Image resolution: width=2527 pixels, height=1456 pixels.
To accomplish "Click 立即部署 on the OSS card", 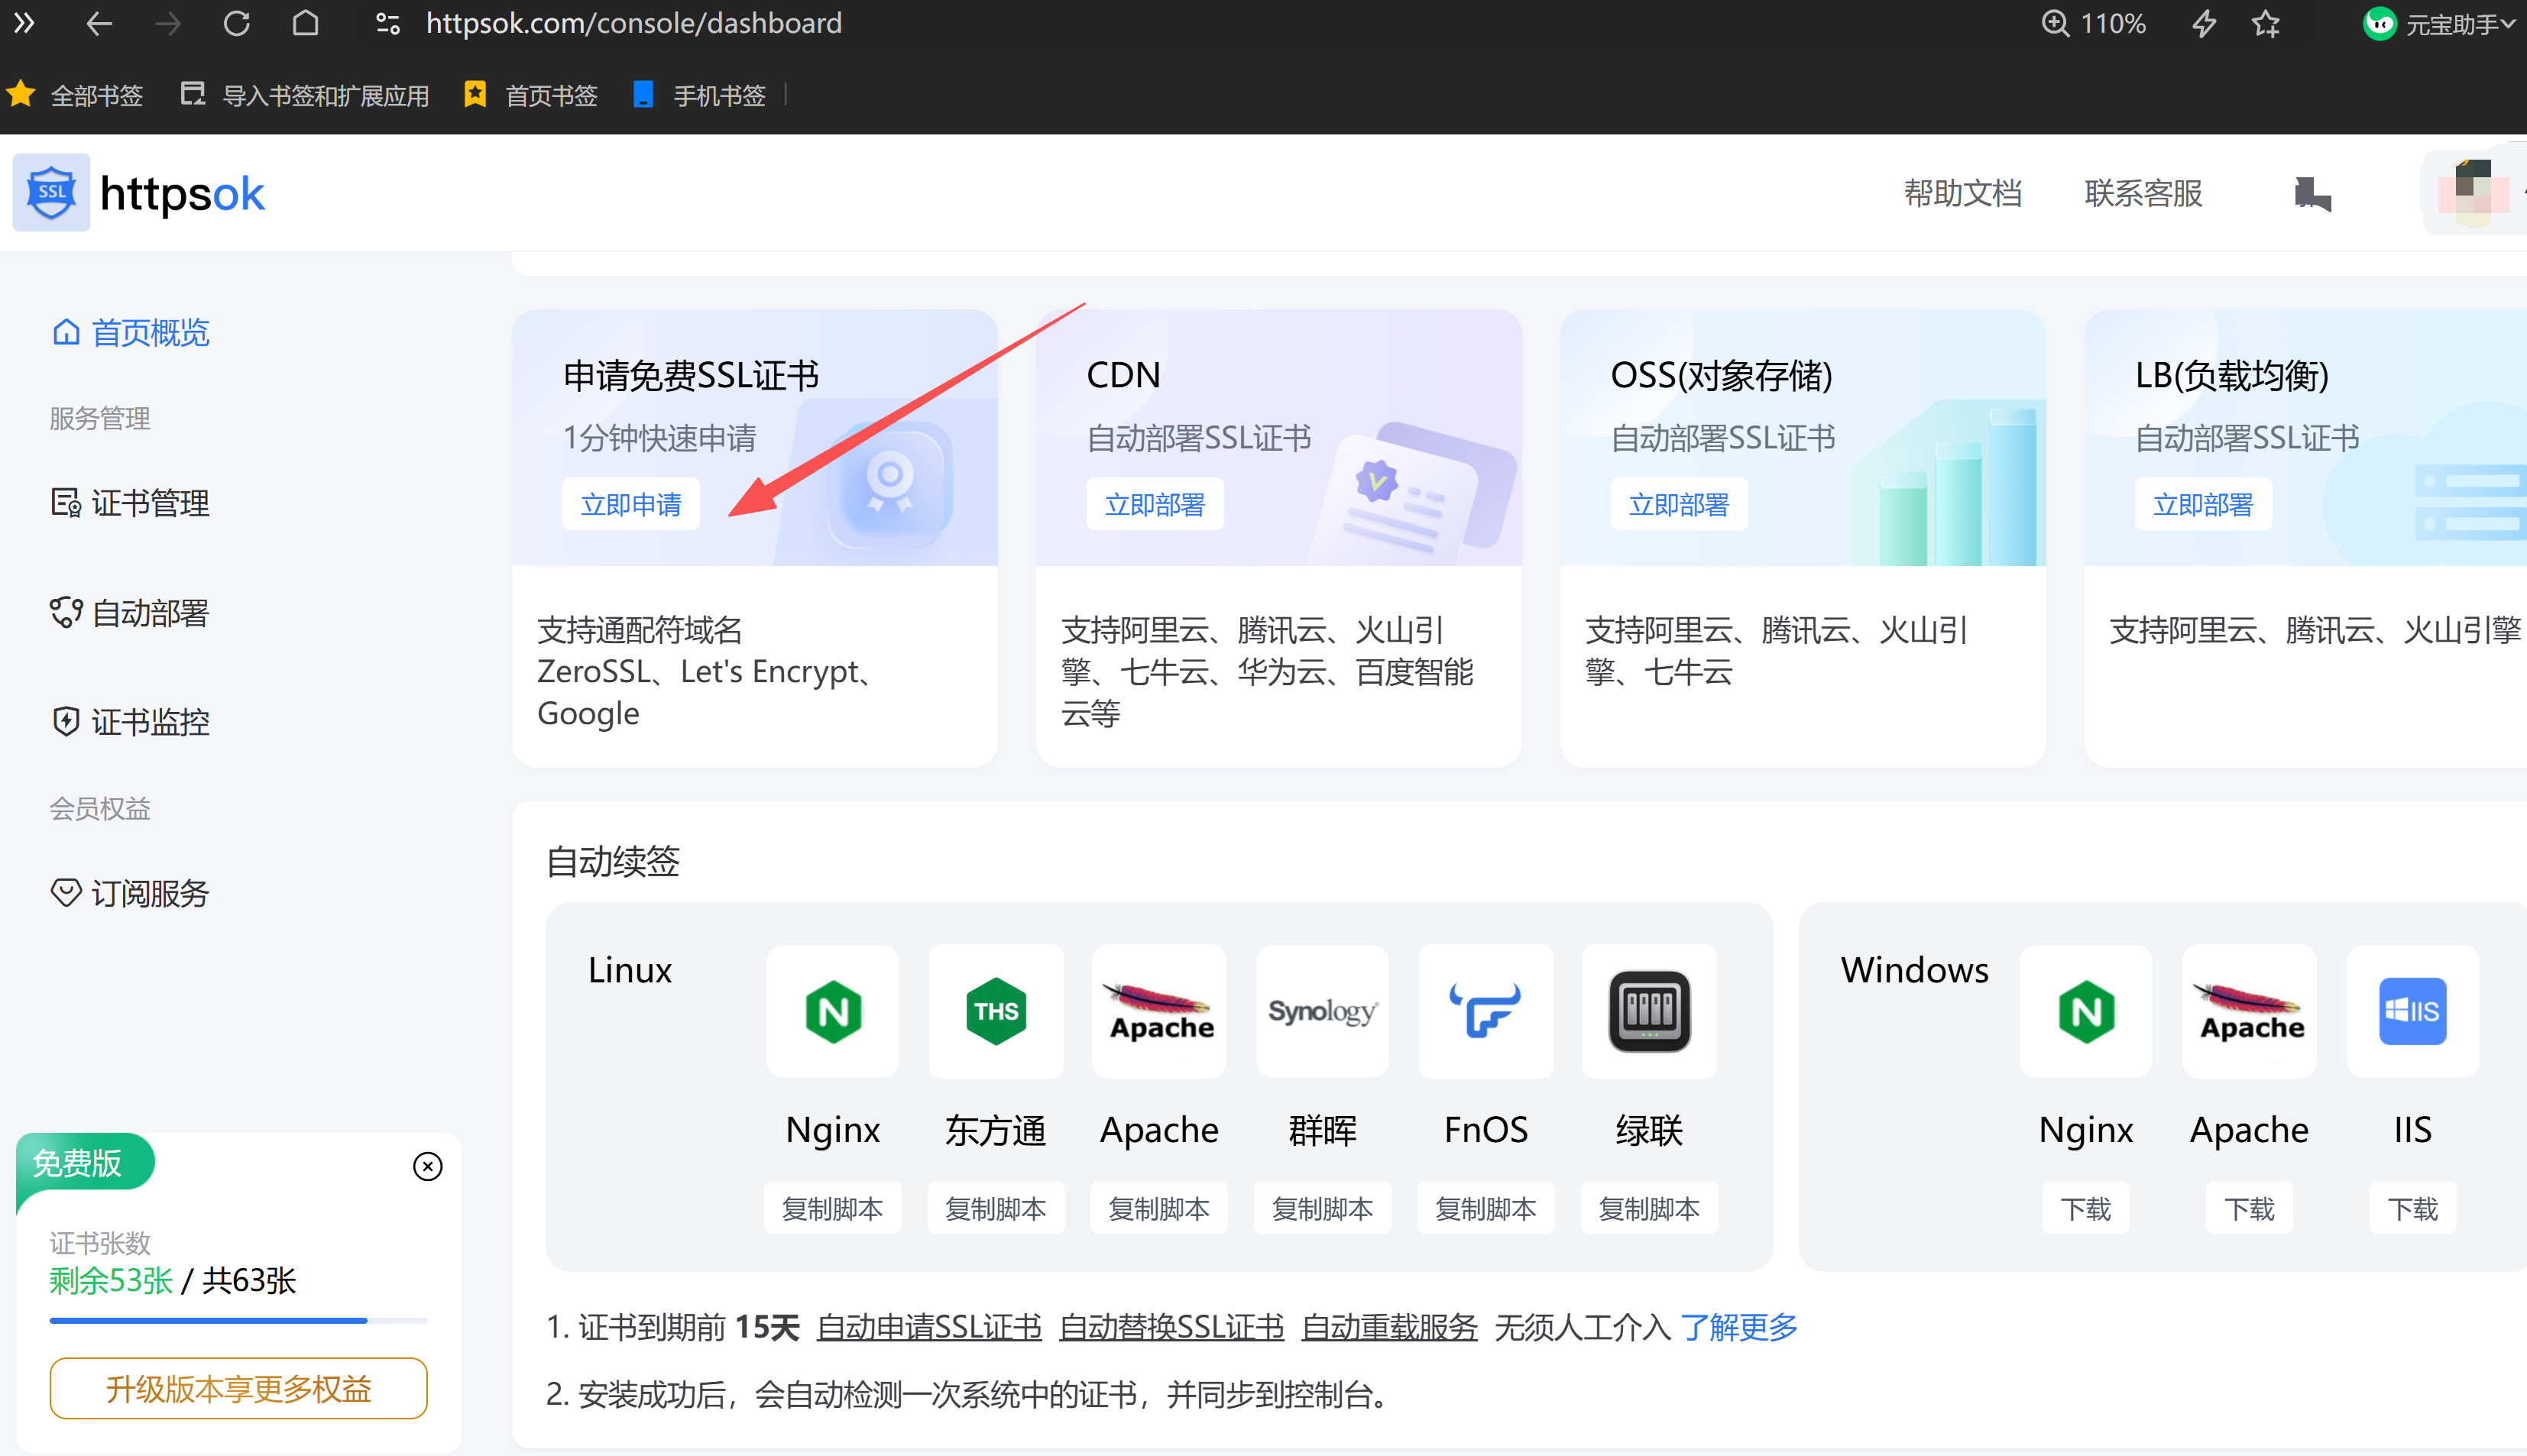I will 1679,504.
